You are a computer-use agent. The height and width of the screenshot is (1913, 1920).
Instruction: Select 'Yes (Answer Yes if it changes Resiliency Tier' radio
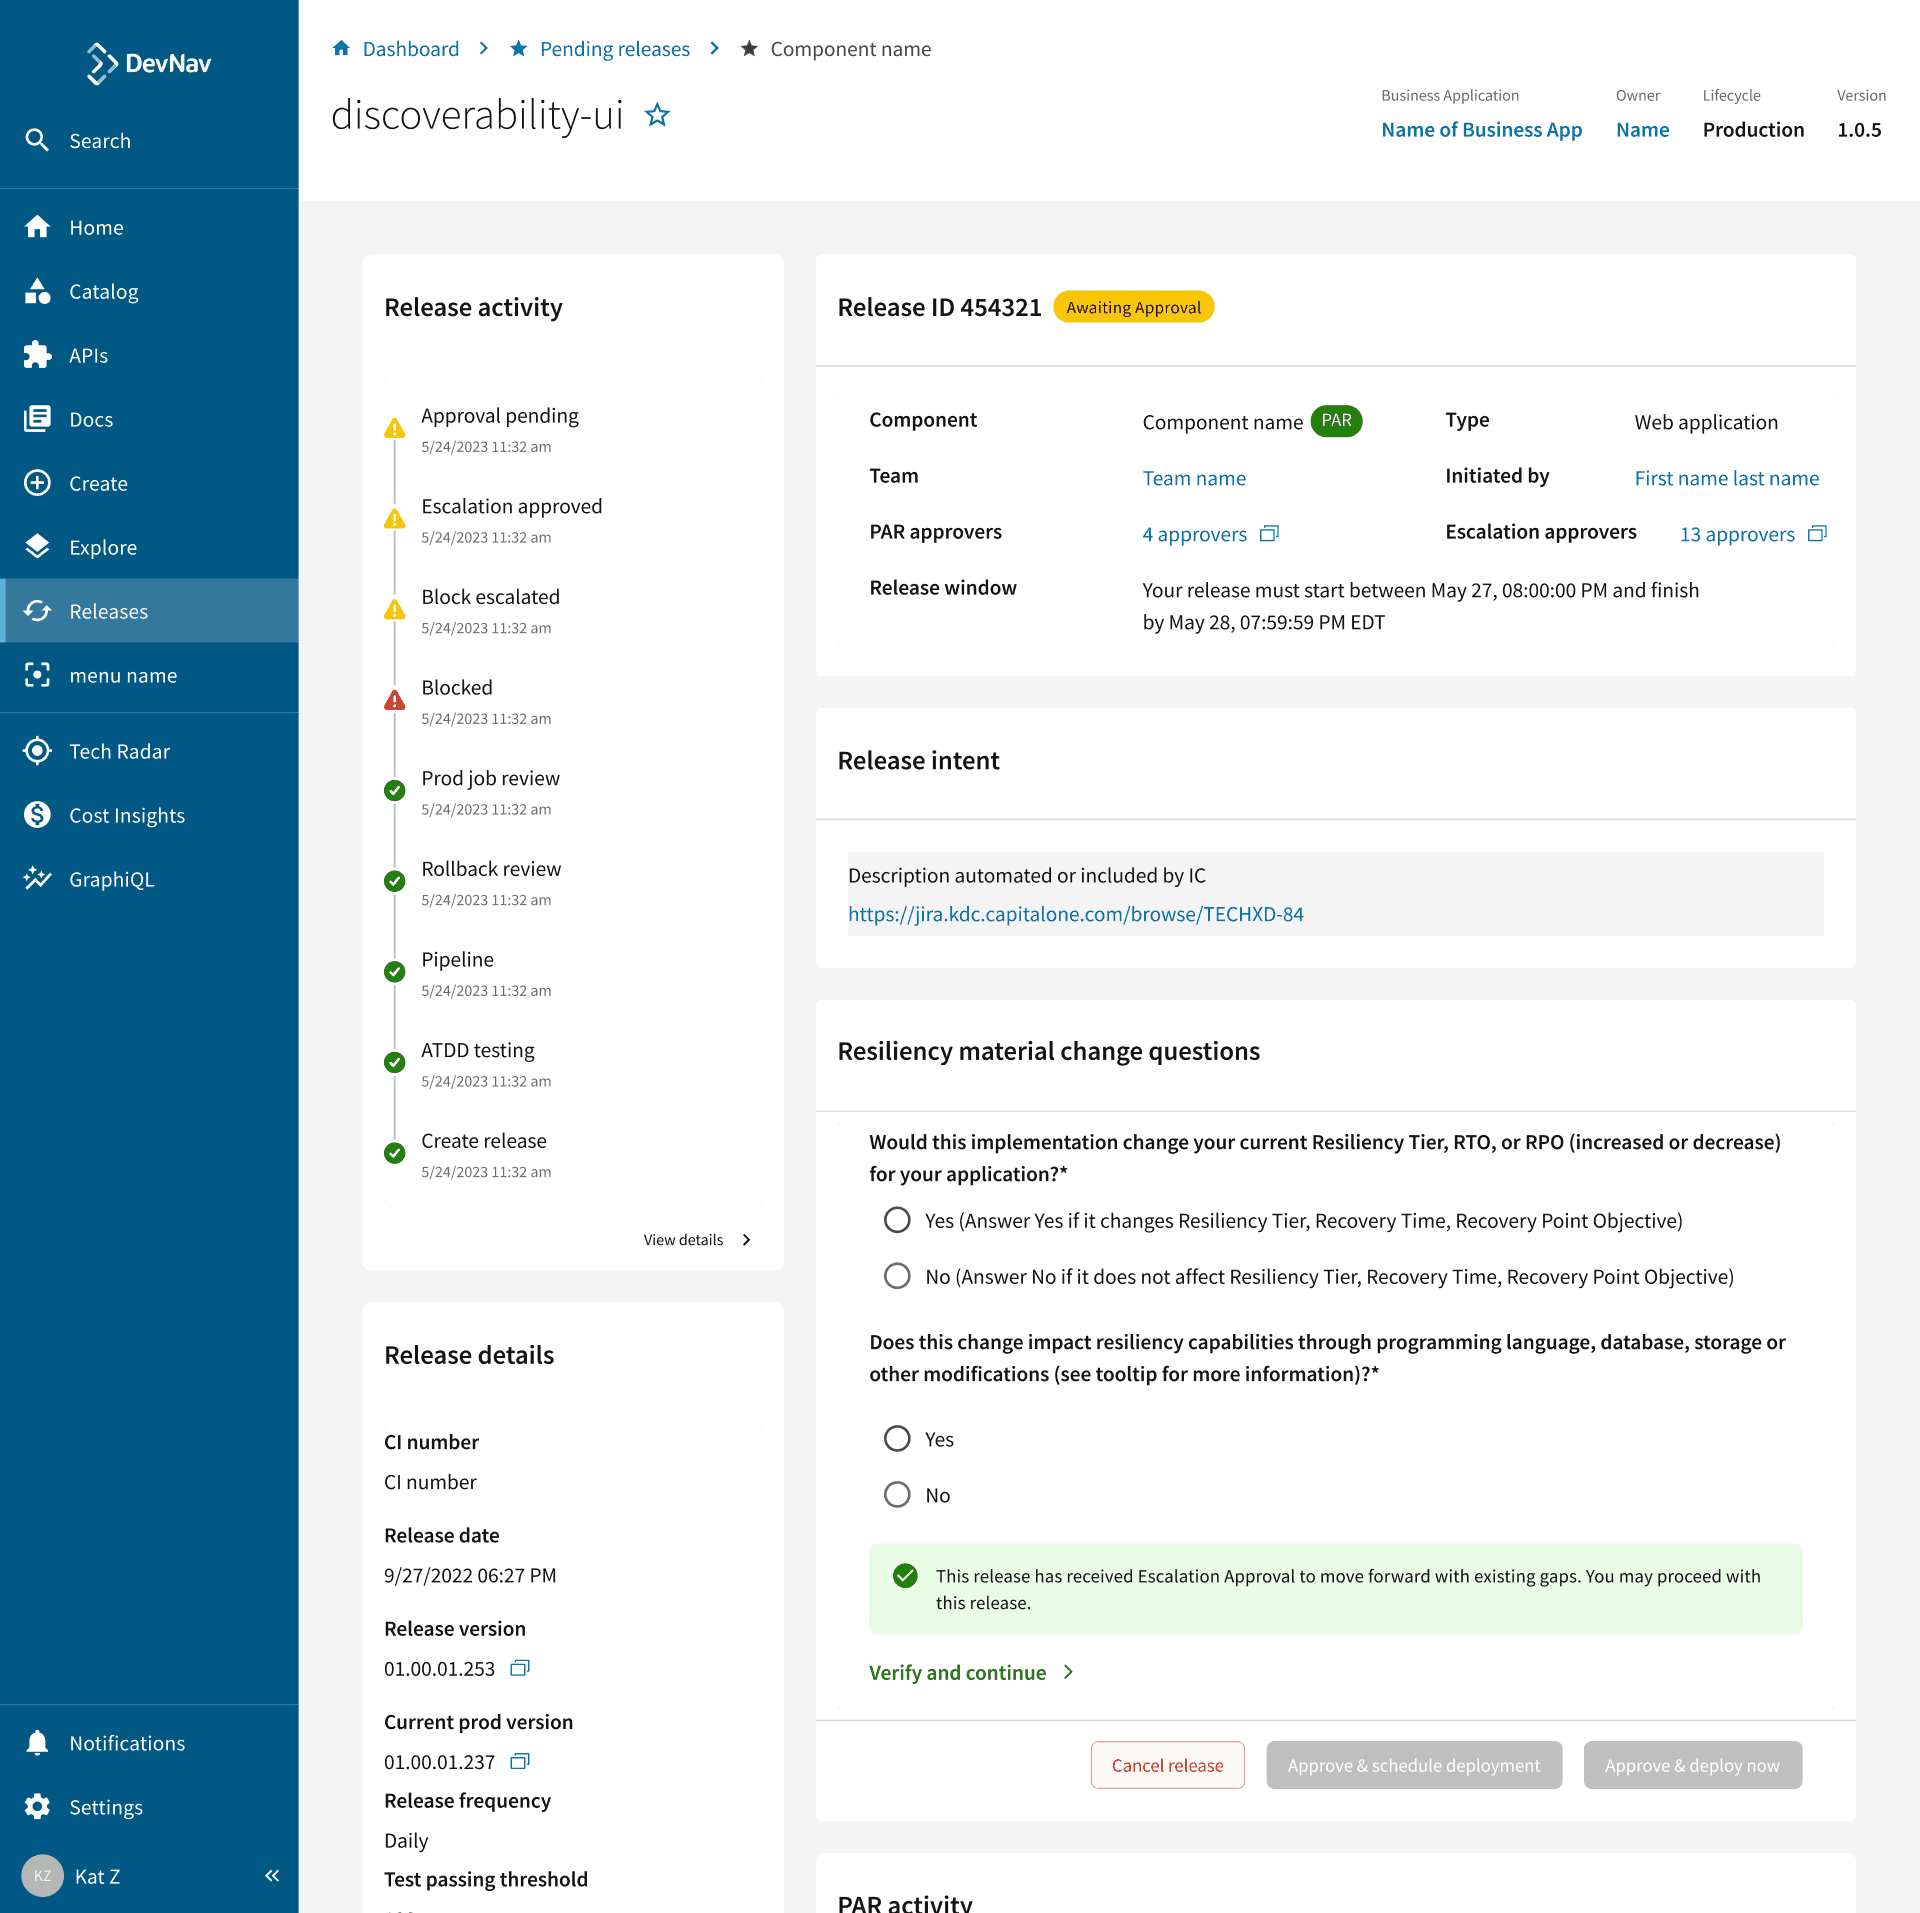(x=897, y=1220)
